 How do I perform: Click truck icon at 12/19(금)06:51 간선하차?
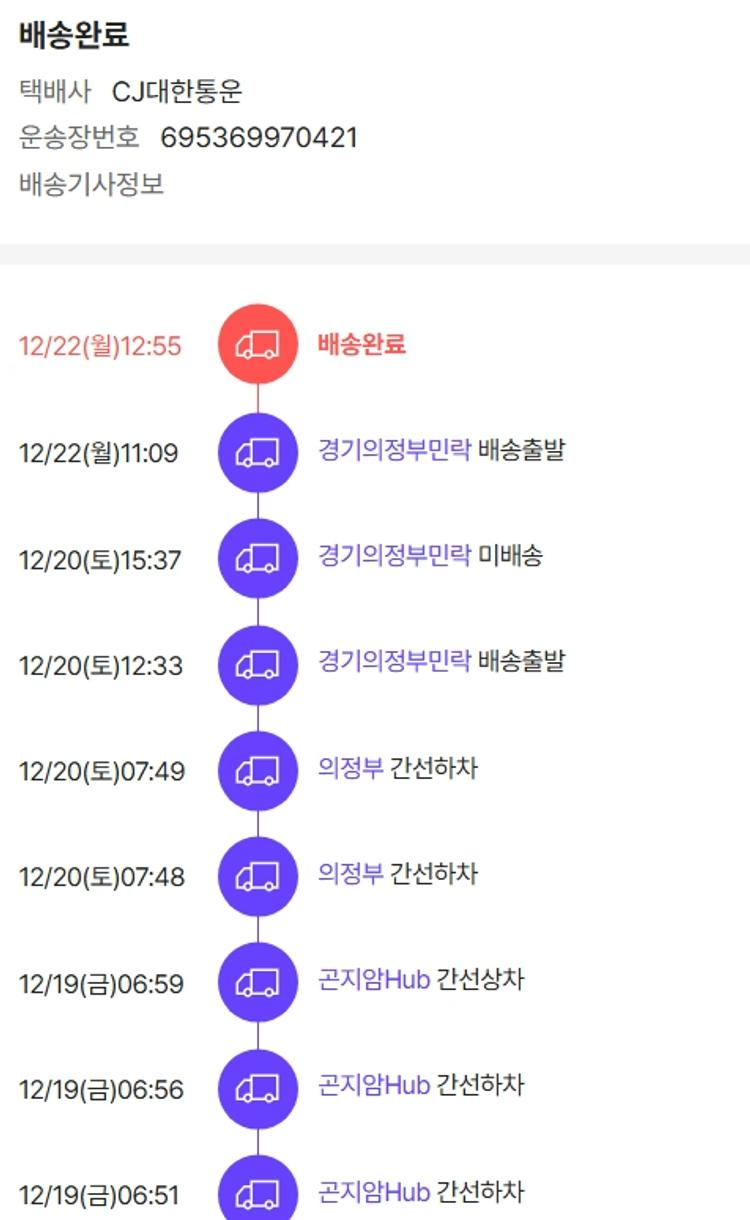257,1193
